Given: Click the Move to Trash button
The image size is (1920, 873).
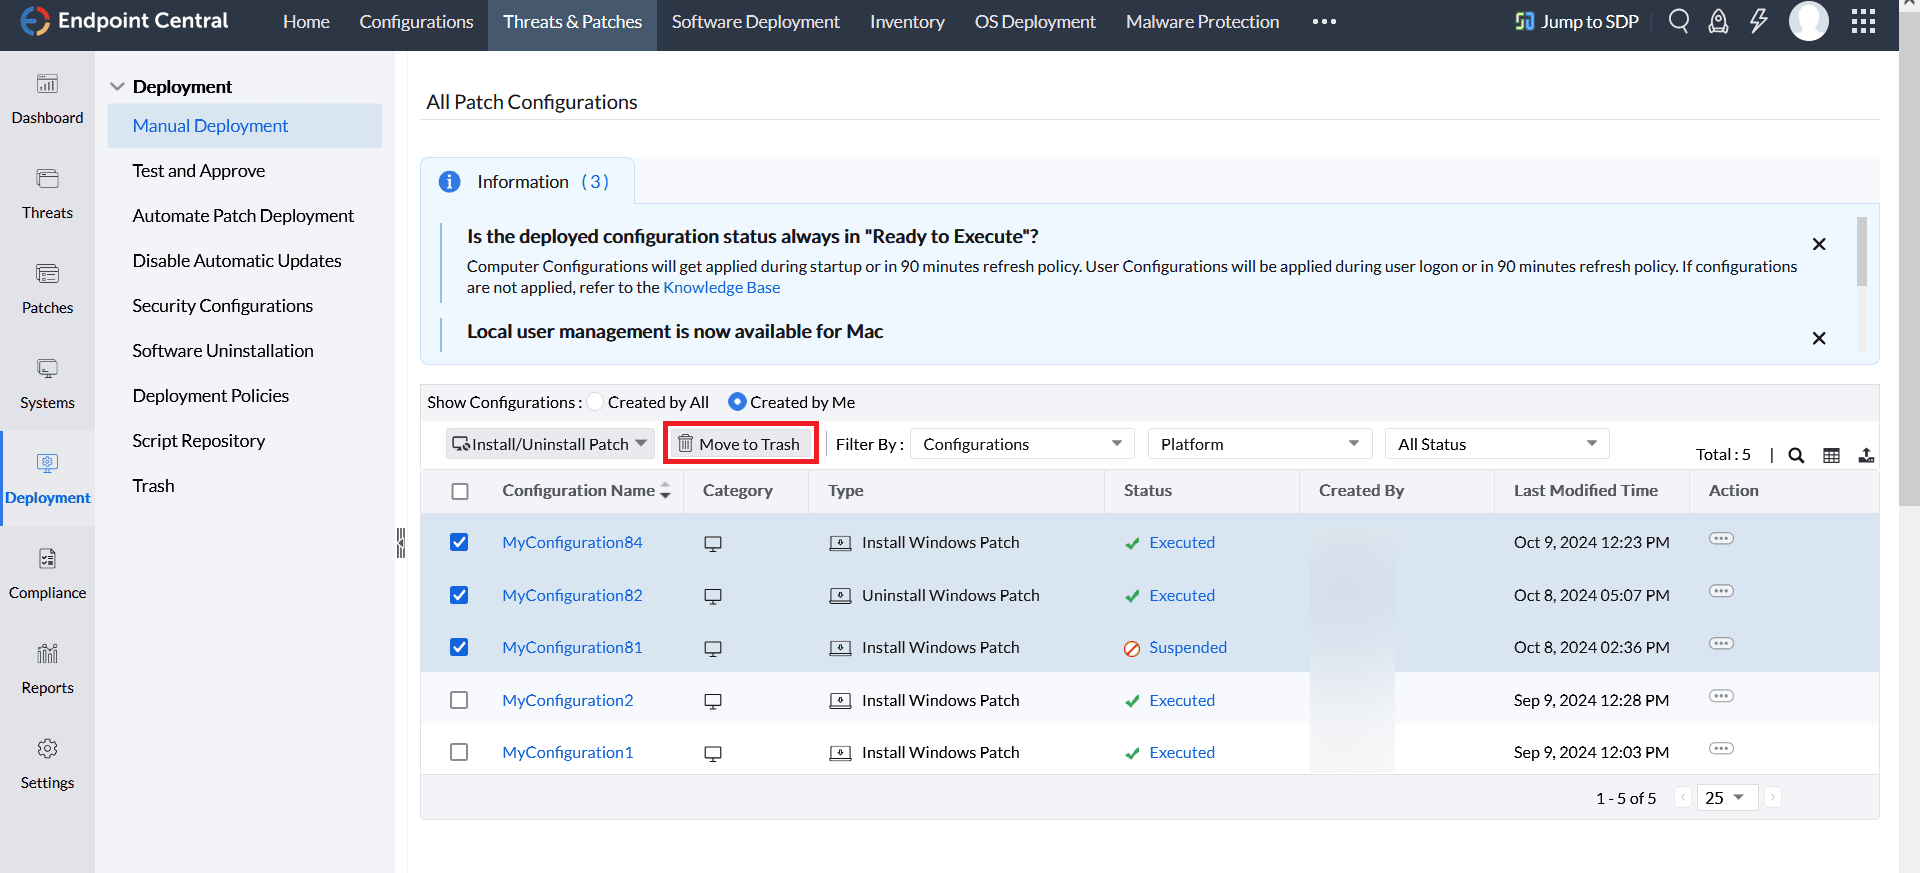Looking at the screenshot, I should [740, 444].
